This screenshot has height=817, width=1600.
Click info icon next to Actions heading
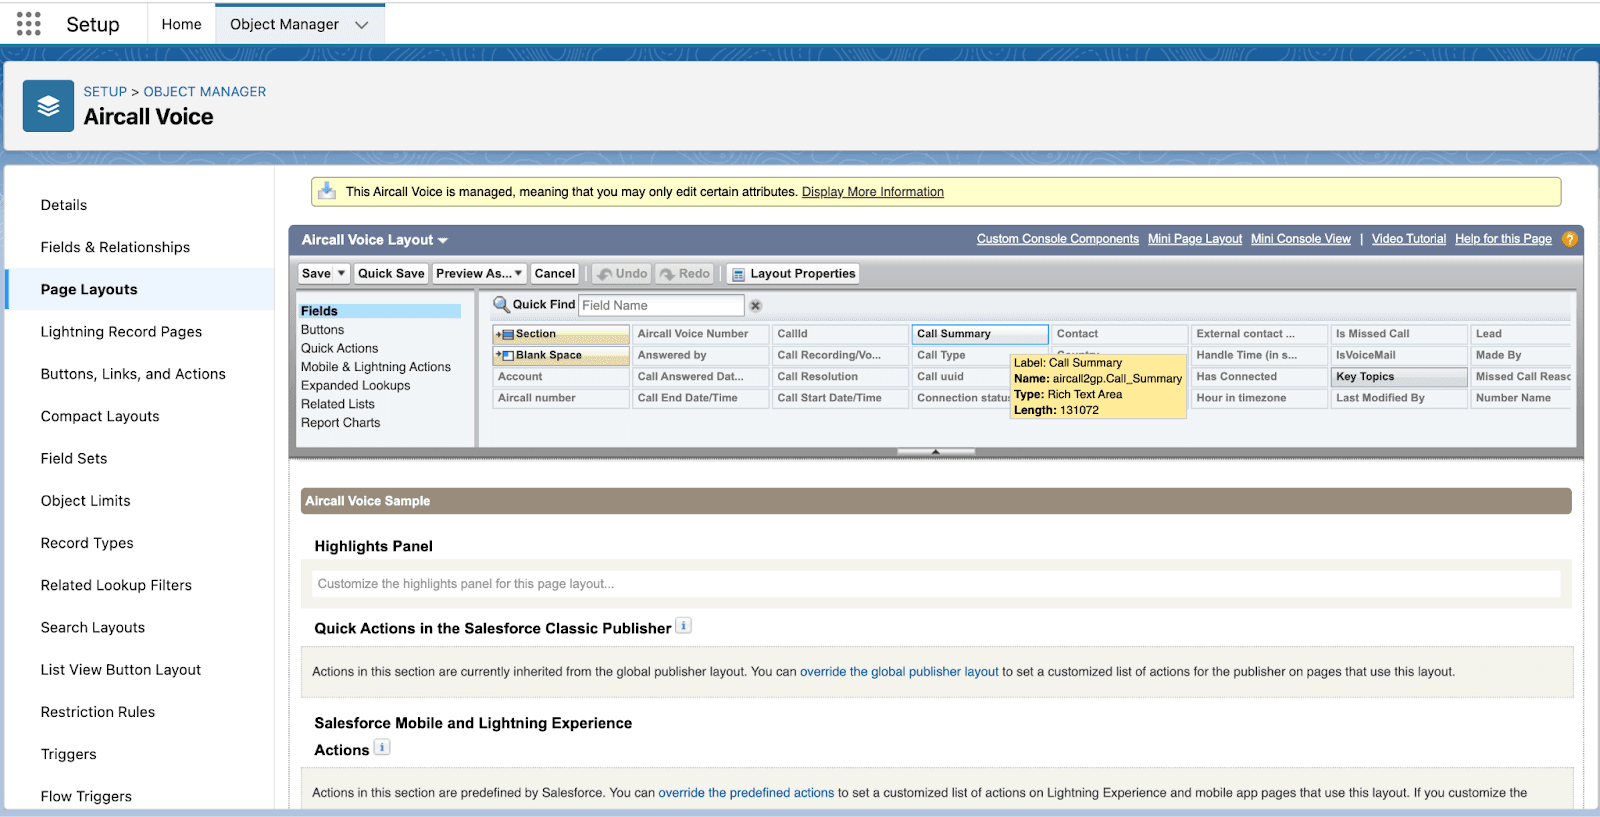pyautogui.click(x=382, y=748)
